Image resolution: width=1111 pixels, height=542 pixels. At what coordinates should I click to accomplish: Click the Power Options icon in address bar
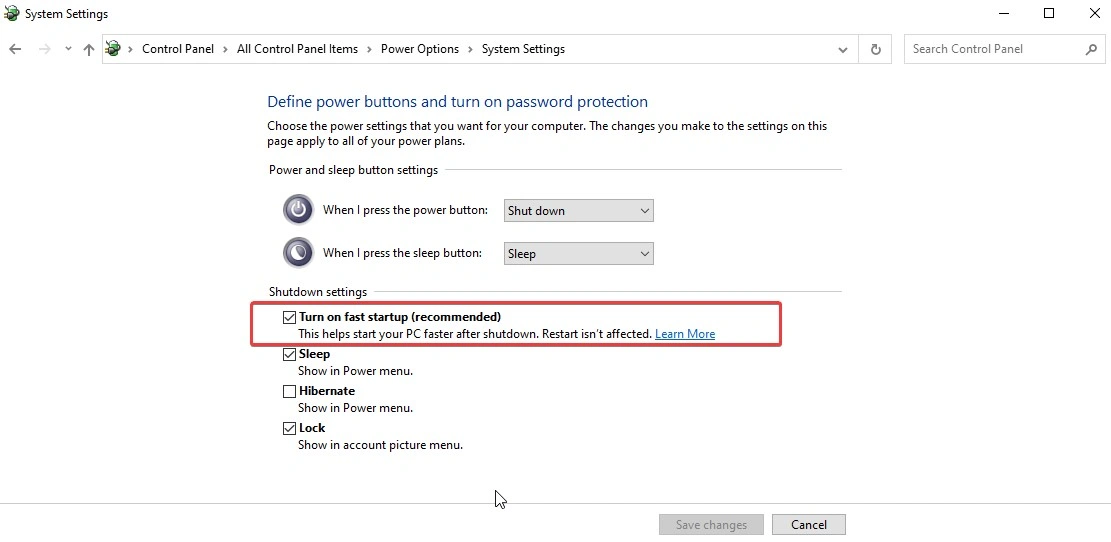coord(113,49)
